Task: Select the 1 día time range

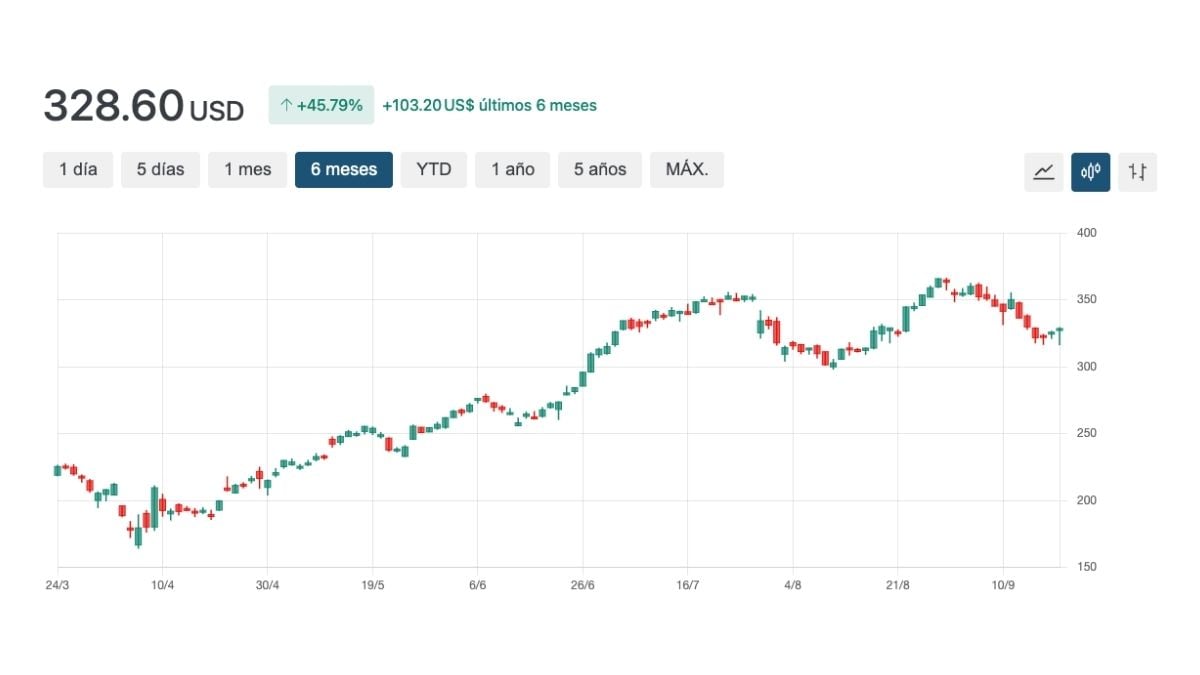Action: pos(78,169)
